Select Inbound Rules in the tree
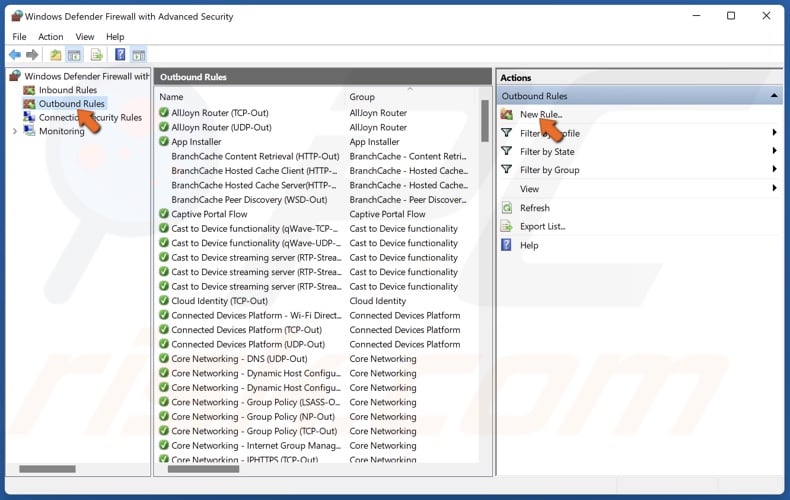This screenshot has height=500, width=790. pos(68,90)
